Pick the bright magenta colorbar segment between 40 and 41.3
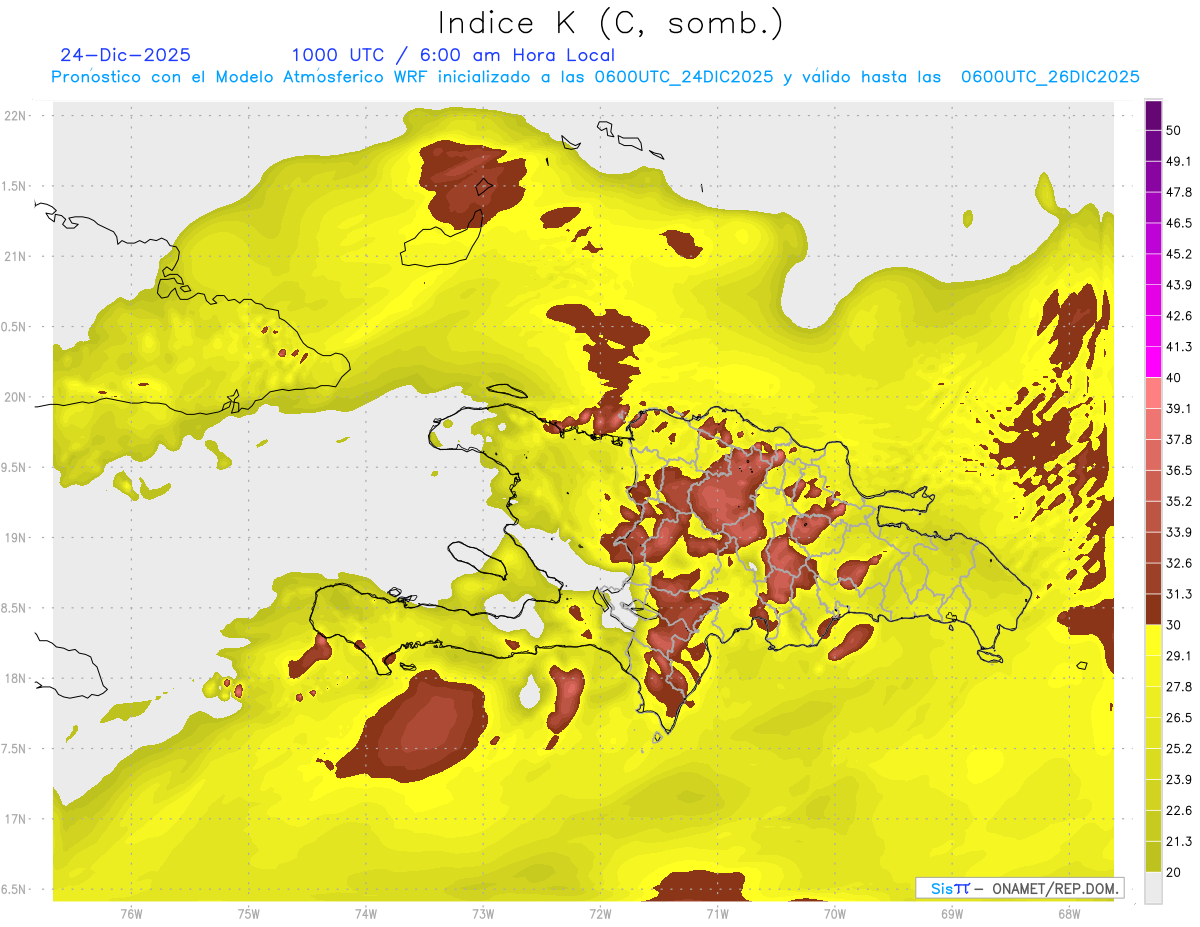The height and width of the screenshot is (927, 1200). point(1153,362)
